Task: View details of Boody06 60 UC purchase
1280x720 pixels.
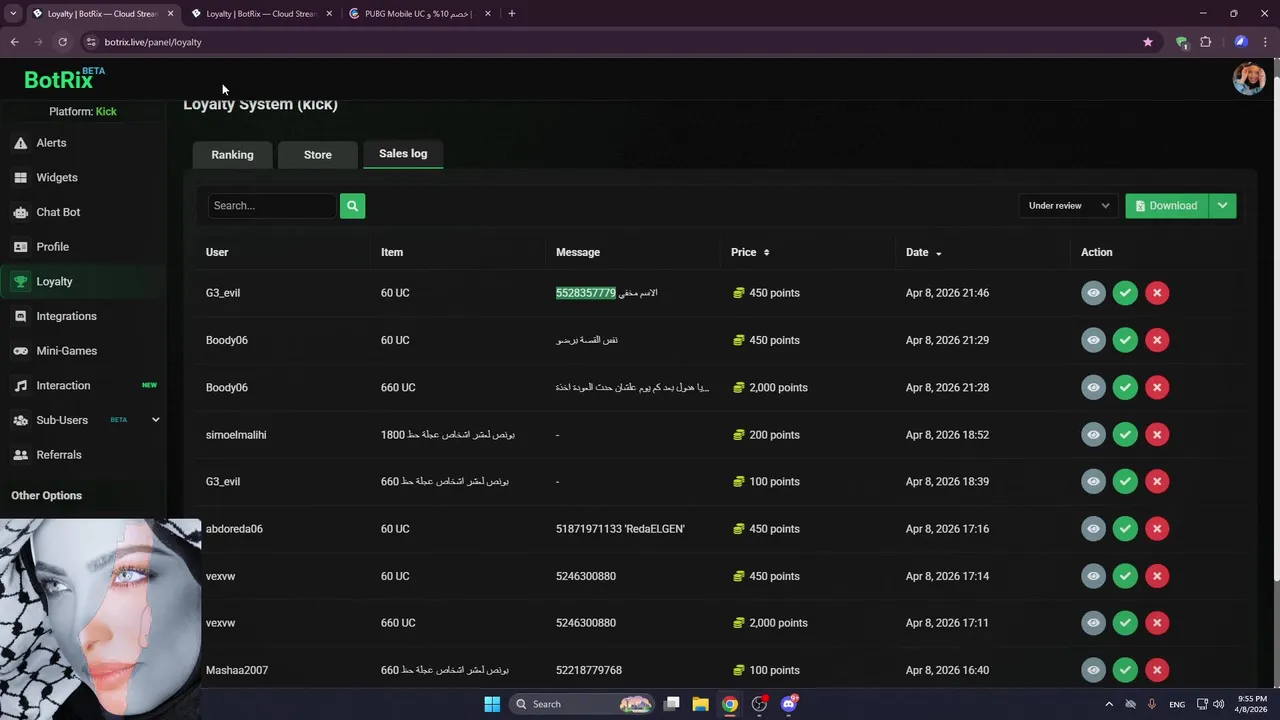Action: tap(1093, 340)
